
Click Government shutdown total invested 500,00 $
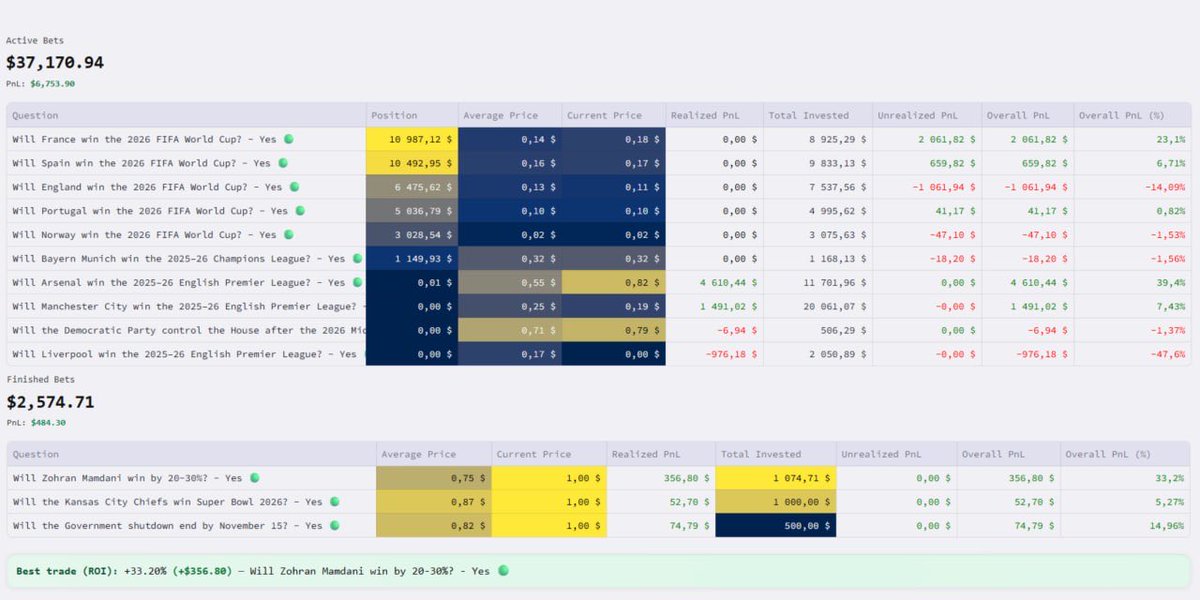point(776,526)
